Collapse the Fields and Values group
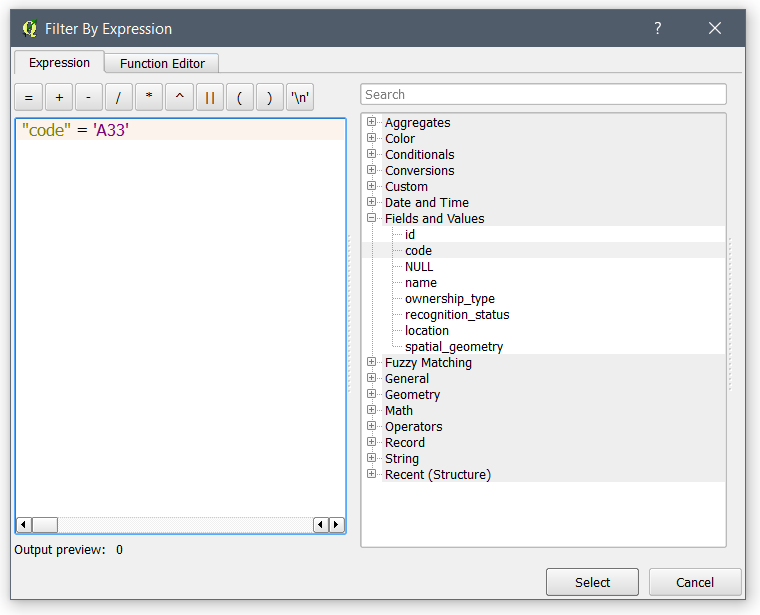The image size is (760, 615). 372,219
